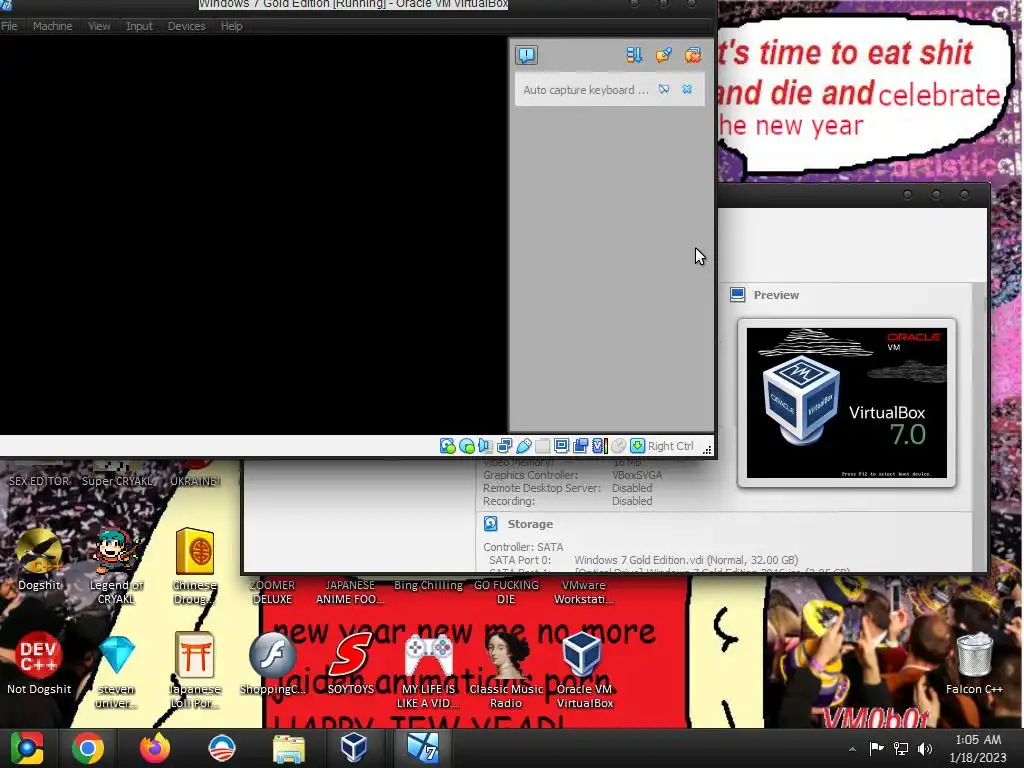Click the hard disk activity status icon
Image resolution: width=1024 pixels, height=768 pixels.
[447, 446]
